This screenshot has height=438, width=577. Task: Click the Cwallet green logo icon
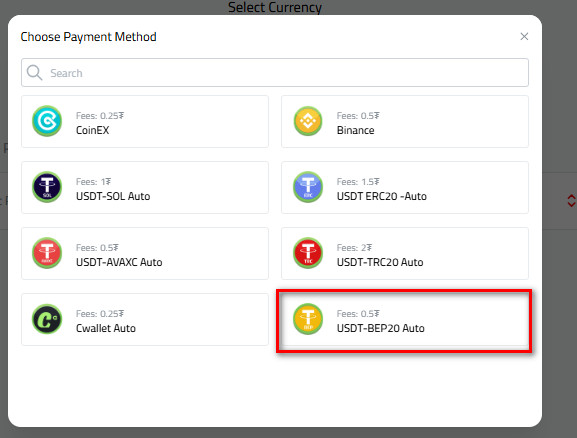[x=47, y=319]
